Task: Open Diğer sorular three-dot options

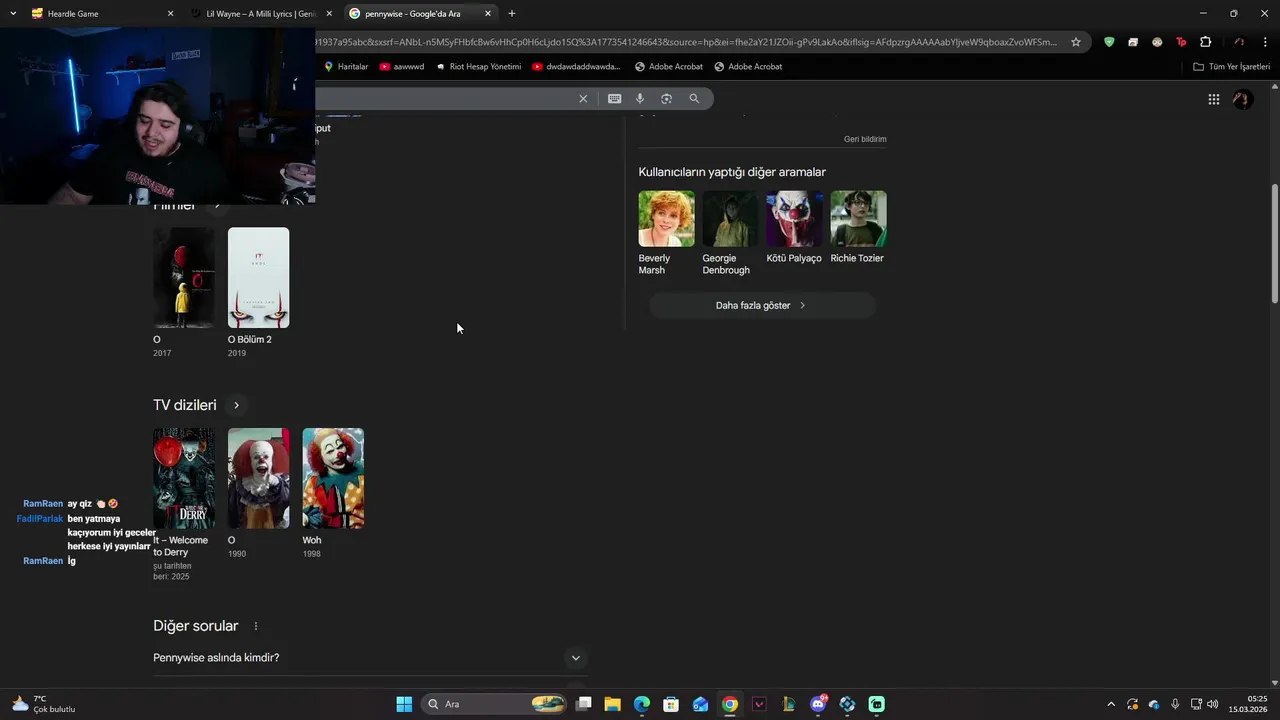Action: (256, 626)
